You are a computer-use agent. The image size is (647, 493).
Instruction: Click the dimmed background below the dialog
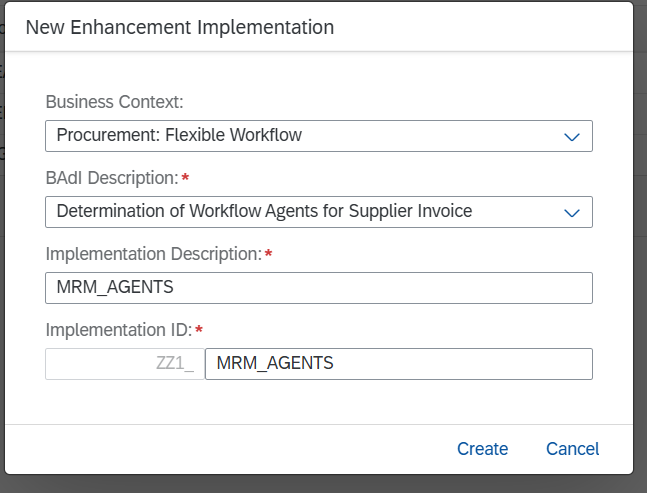(x=324, y=484)
